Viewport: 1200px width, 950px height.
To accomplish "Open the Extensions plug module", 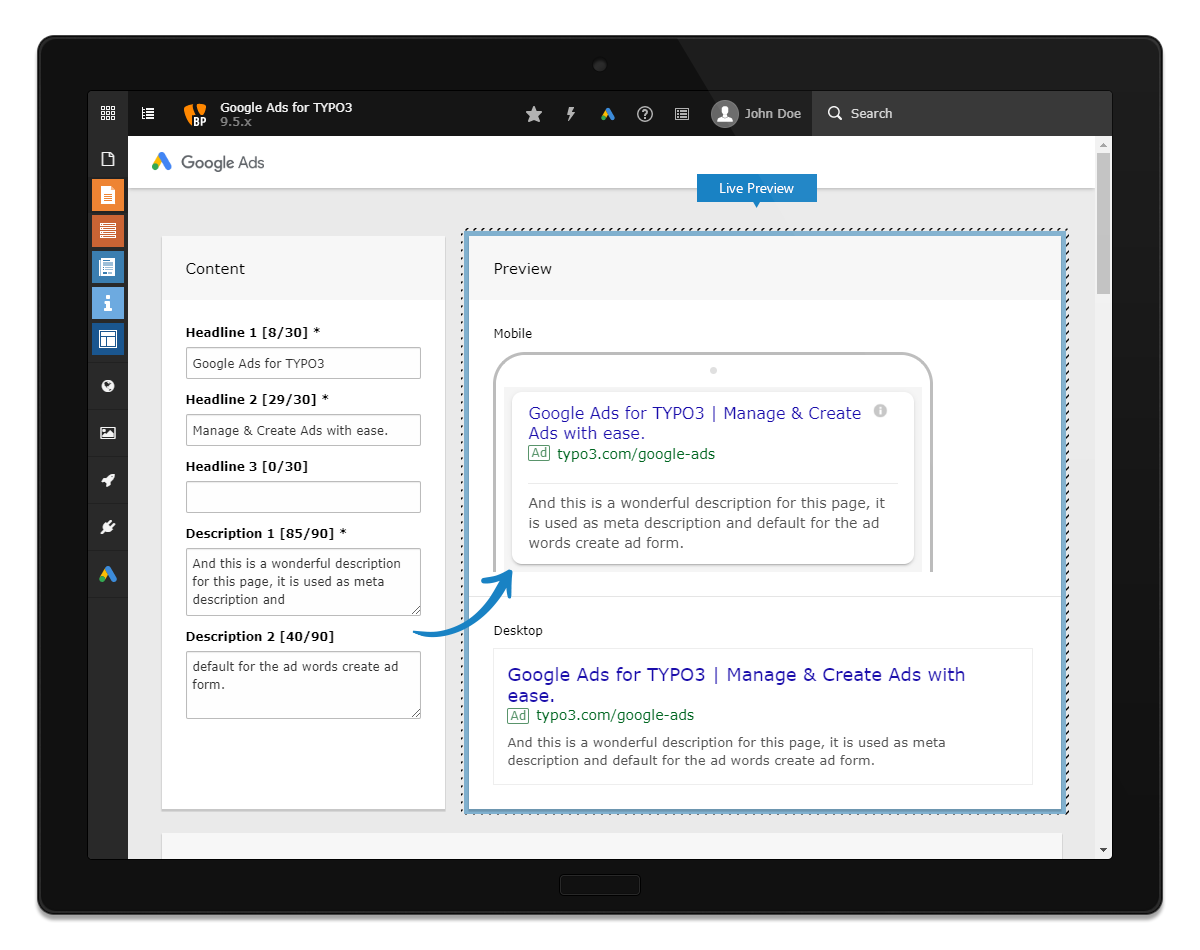I will 108,527.
